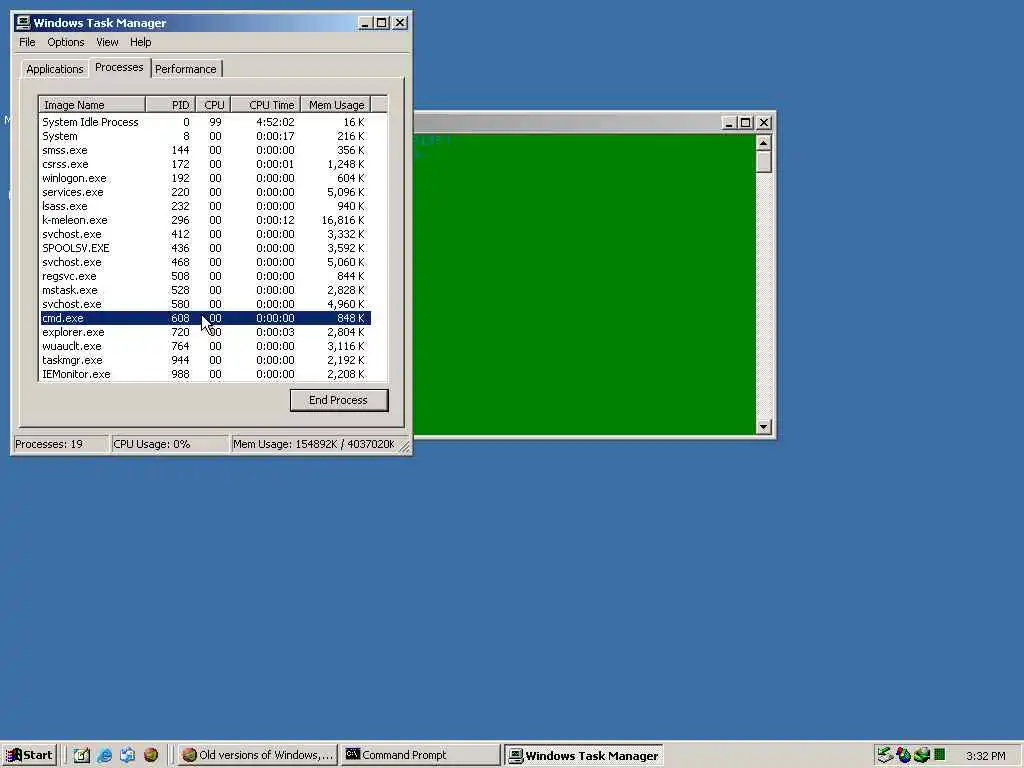Click the second colorful system tray icon
1024x768 pixels.
point(903,755)
